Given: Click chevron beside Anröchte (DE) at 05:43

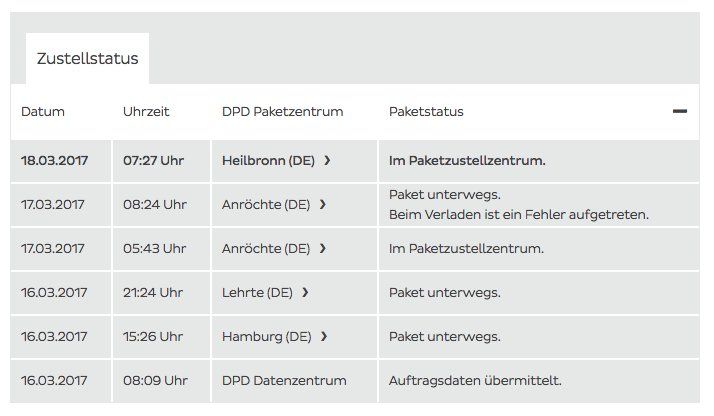Looking at the screenshot, I should click(x=323, y=248).
